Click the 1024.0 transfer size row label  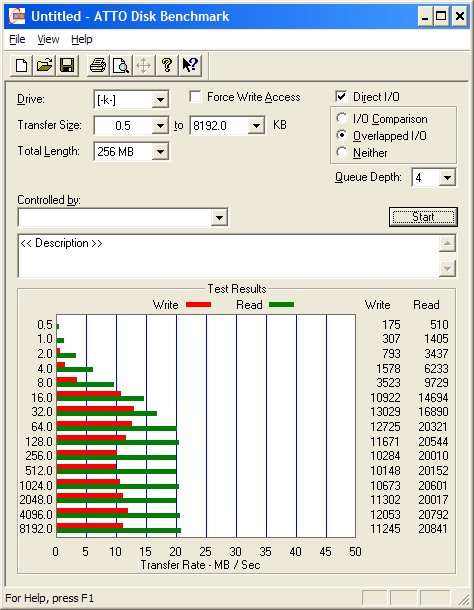36,486
